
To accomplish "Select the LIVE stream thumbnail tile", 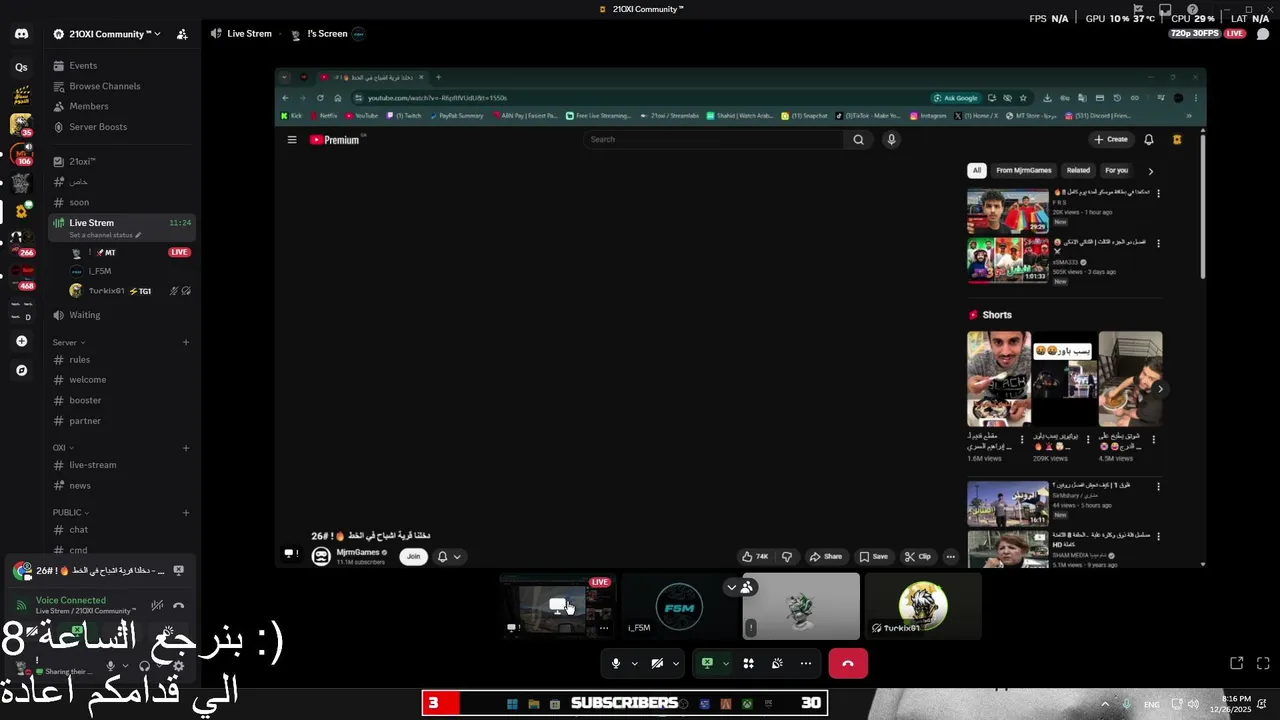I will coord(559,606).
